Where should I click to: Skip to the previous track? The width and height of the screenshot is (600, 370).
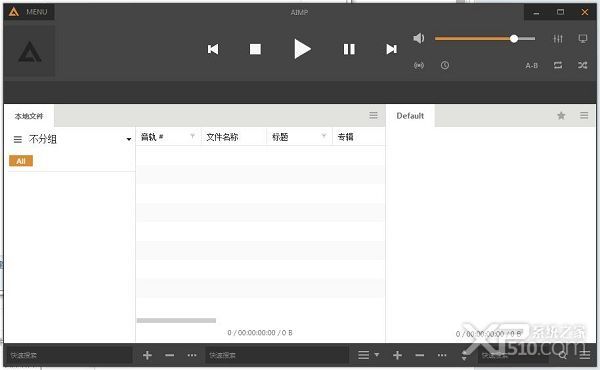pyautogui.click(x=213, y=49)
